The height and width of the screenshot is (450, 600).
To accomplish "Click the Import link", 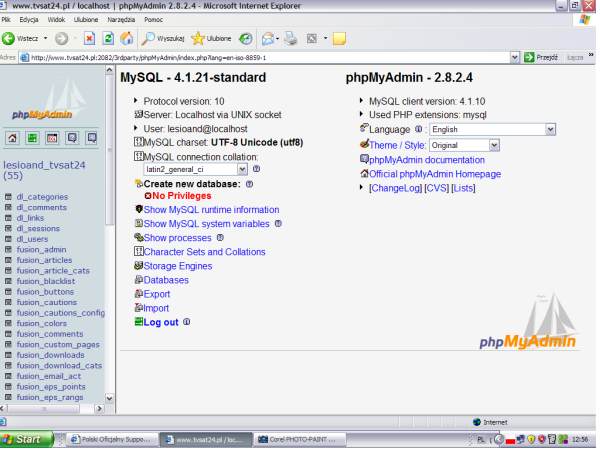I will (156, 308).
